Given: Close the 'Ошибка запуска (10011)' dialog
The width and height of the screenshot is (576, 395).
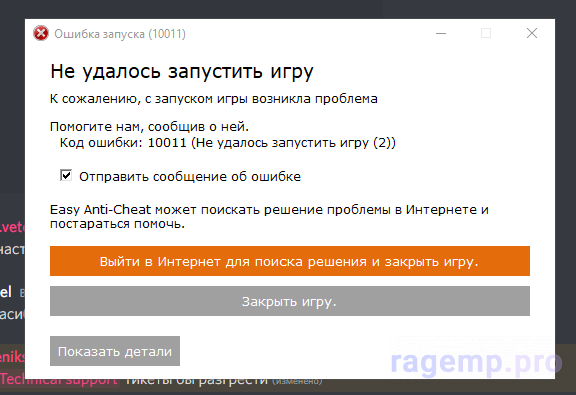Looking at the screenshot, I should tap(532, 33).
